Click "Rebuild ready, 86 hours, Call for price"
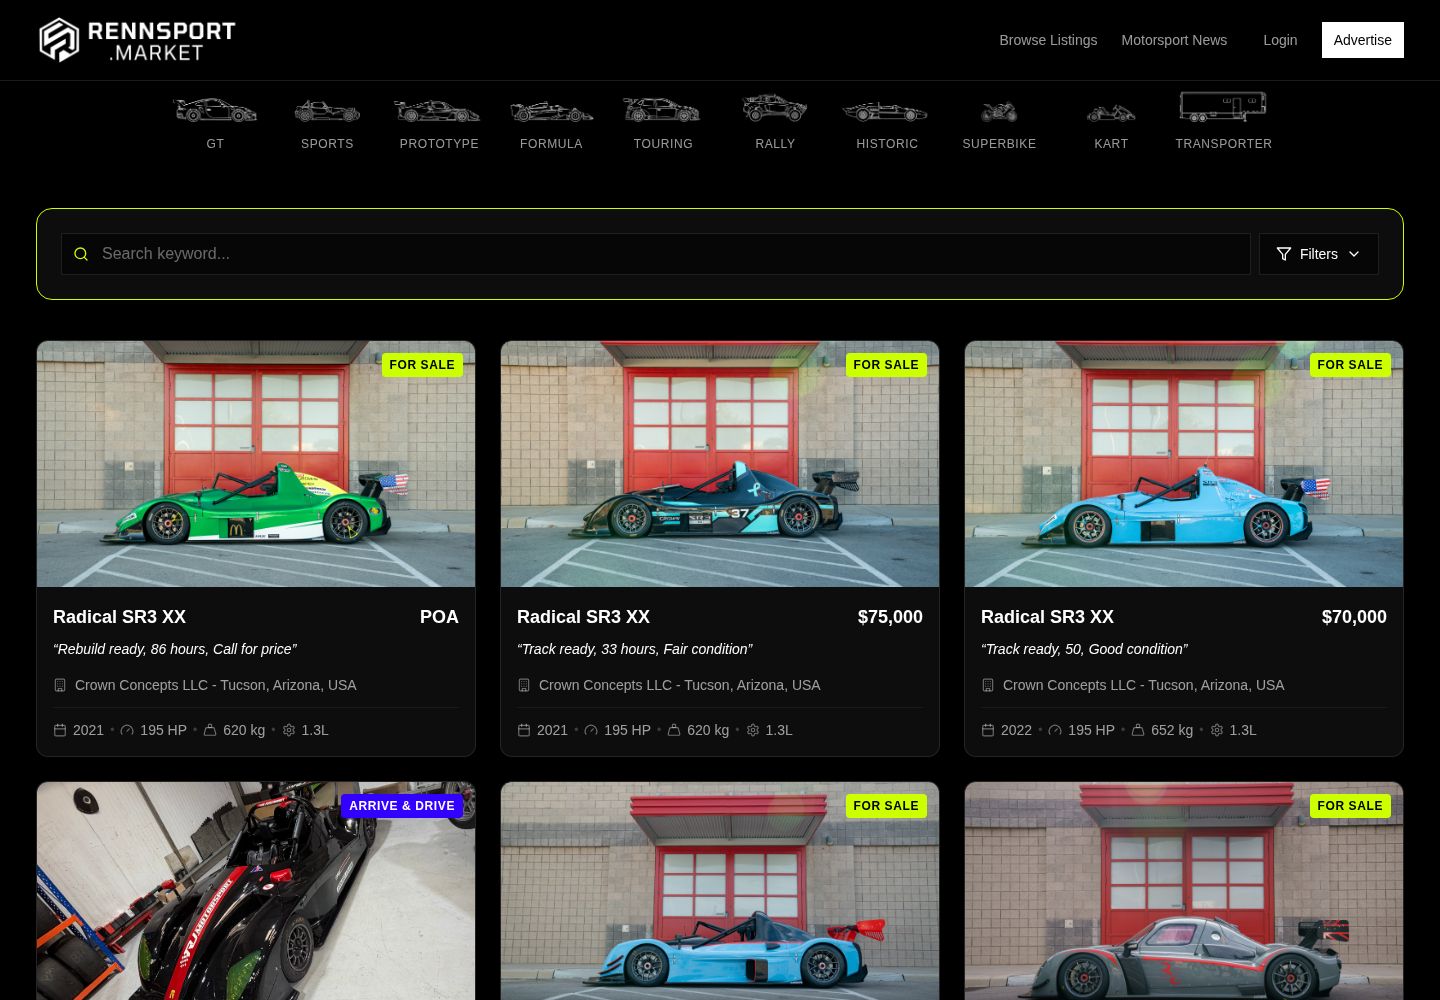This screenshot has height=1000, width=1440. coord(175,649)
